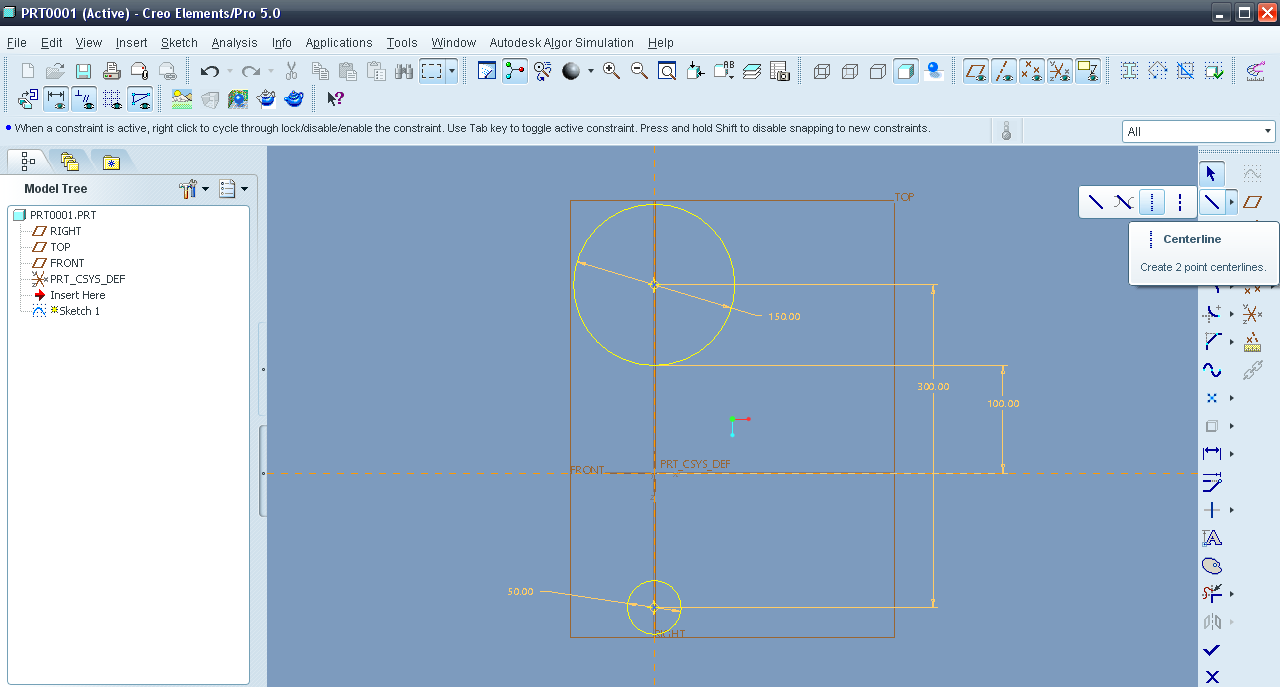1280x687 pixels.
Task: Open the Sketch menu
Action: 179,43
